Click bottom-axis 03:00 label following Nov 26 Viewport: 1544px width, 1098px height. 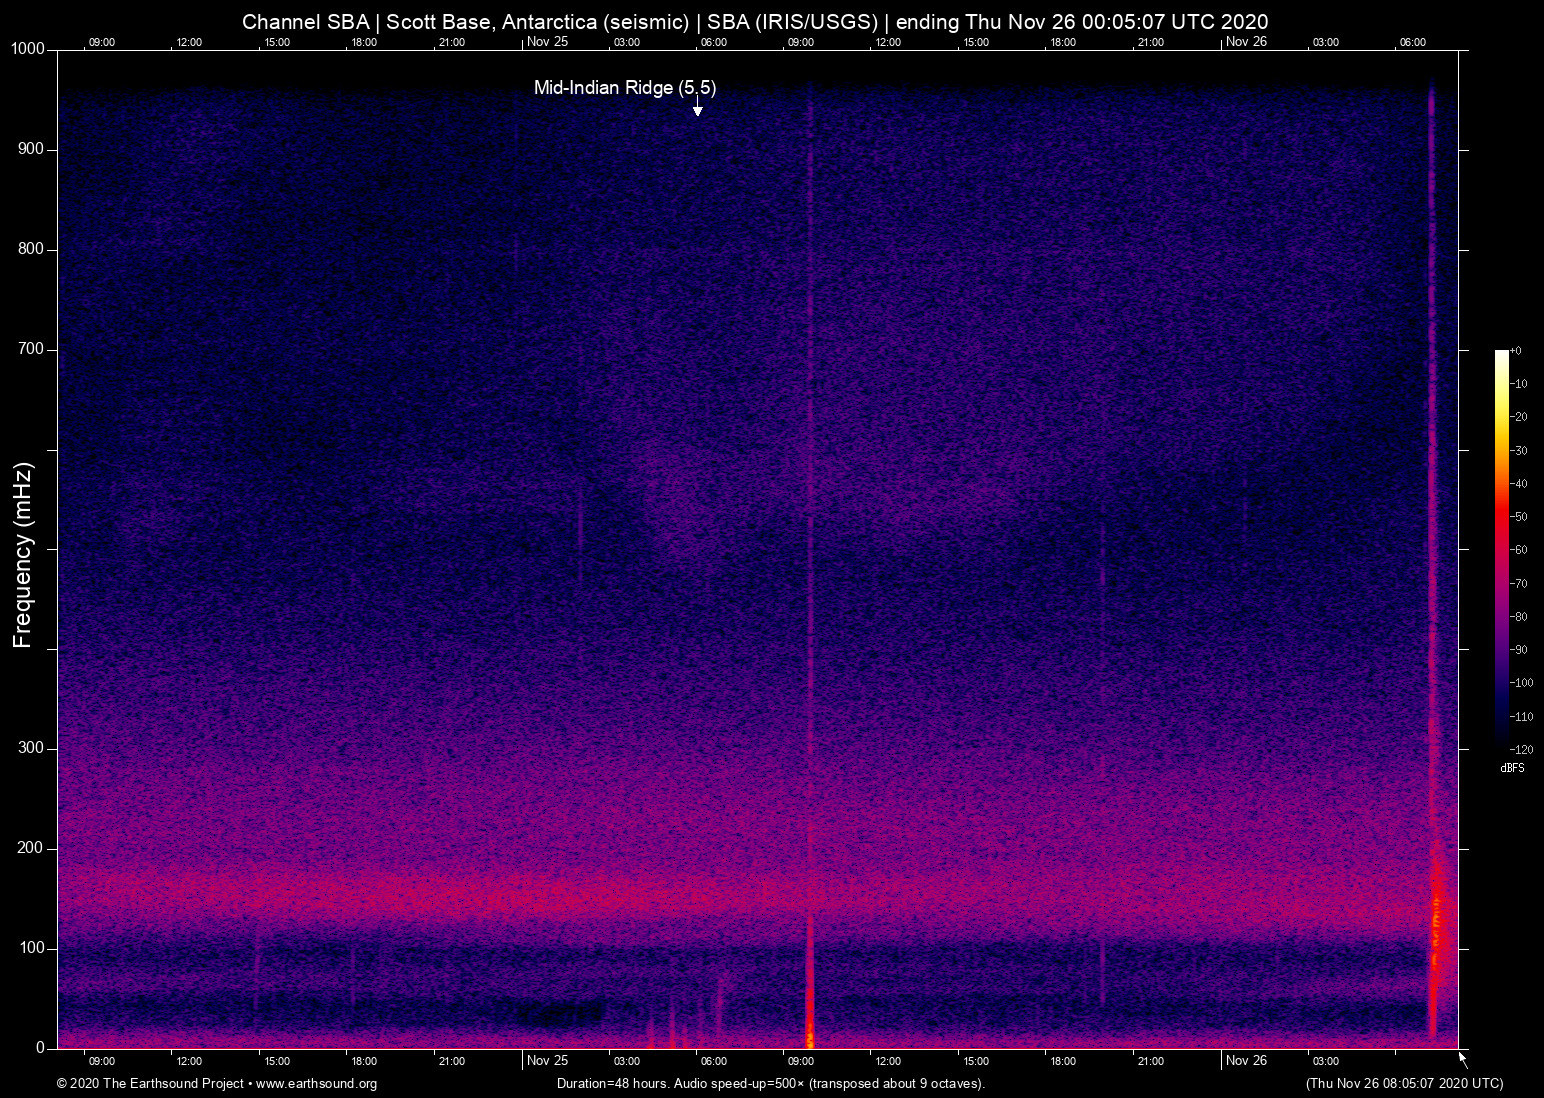click(x=1326, y=1061)
